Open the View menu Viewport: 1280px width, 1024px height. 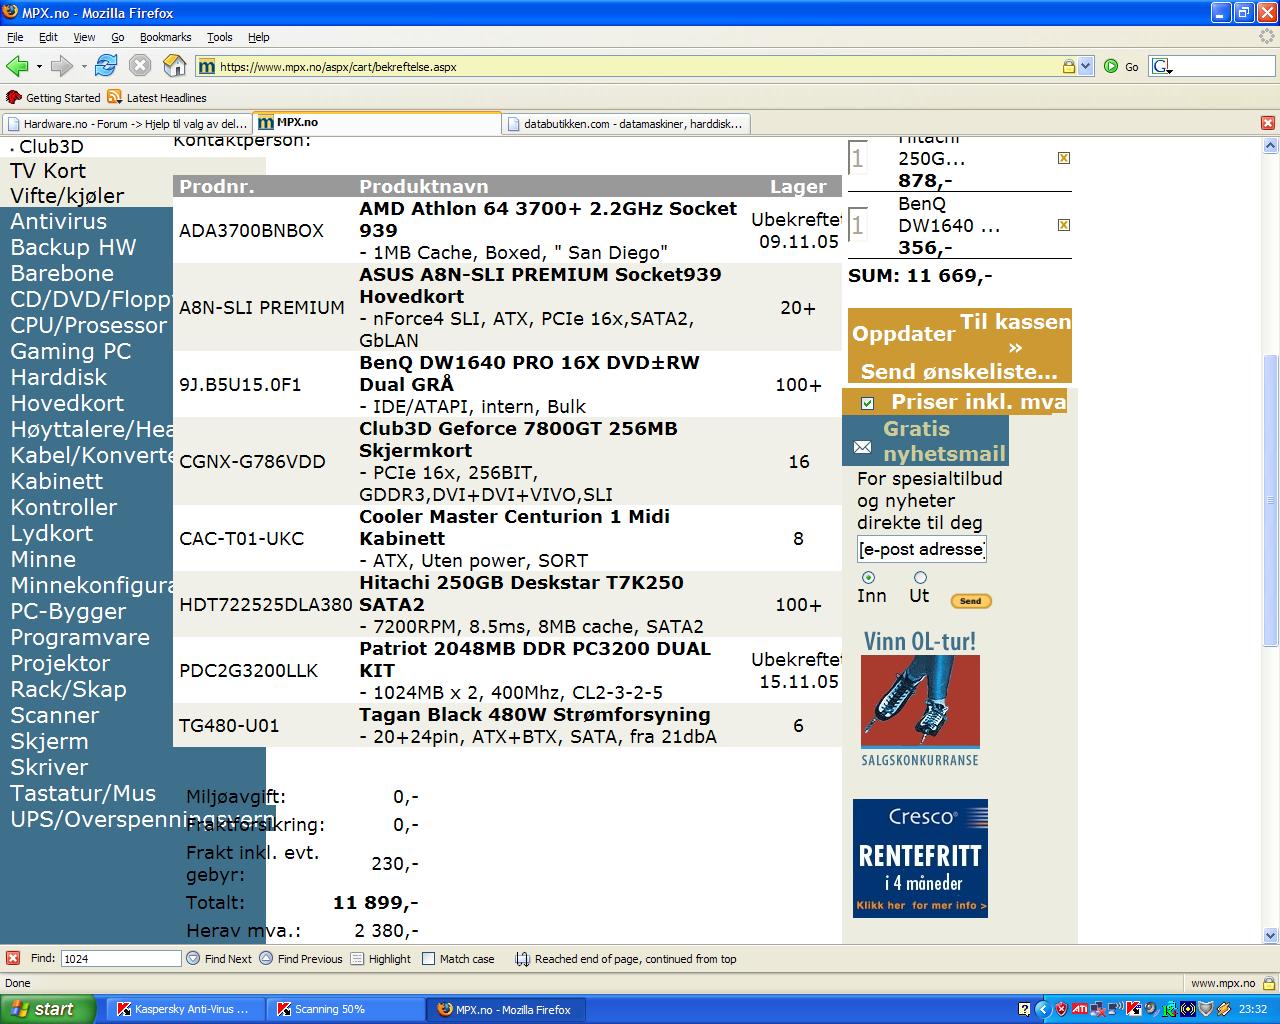(84, 37)
